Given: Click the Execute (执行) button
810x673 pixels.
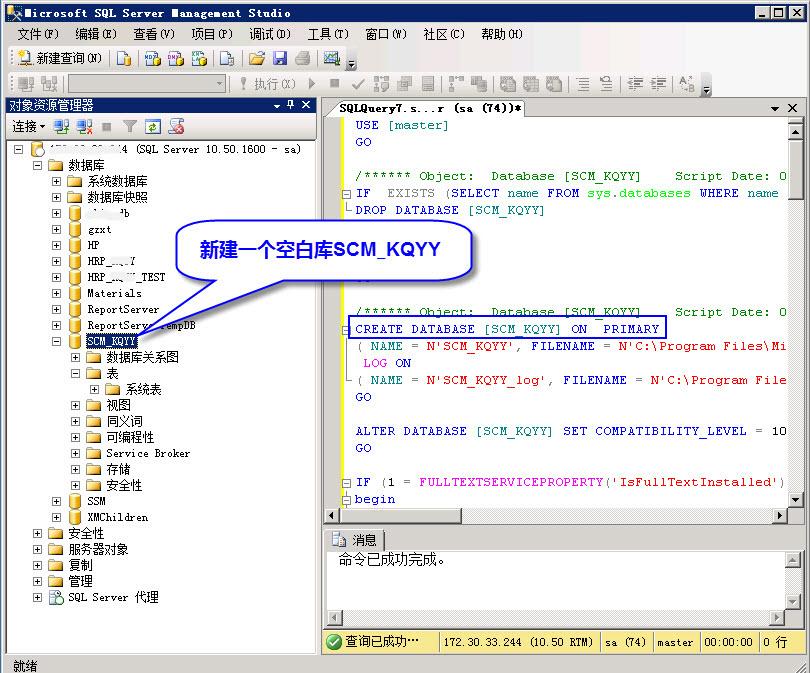Looking at the screenshot, I should tap(268, 84).
